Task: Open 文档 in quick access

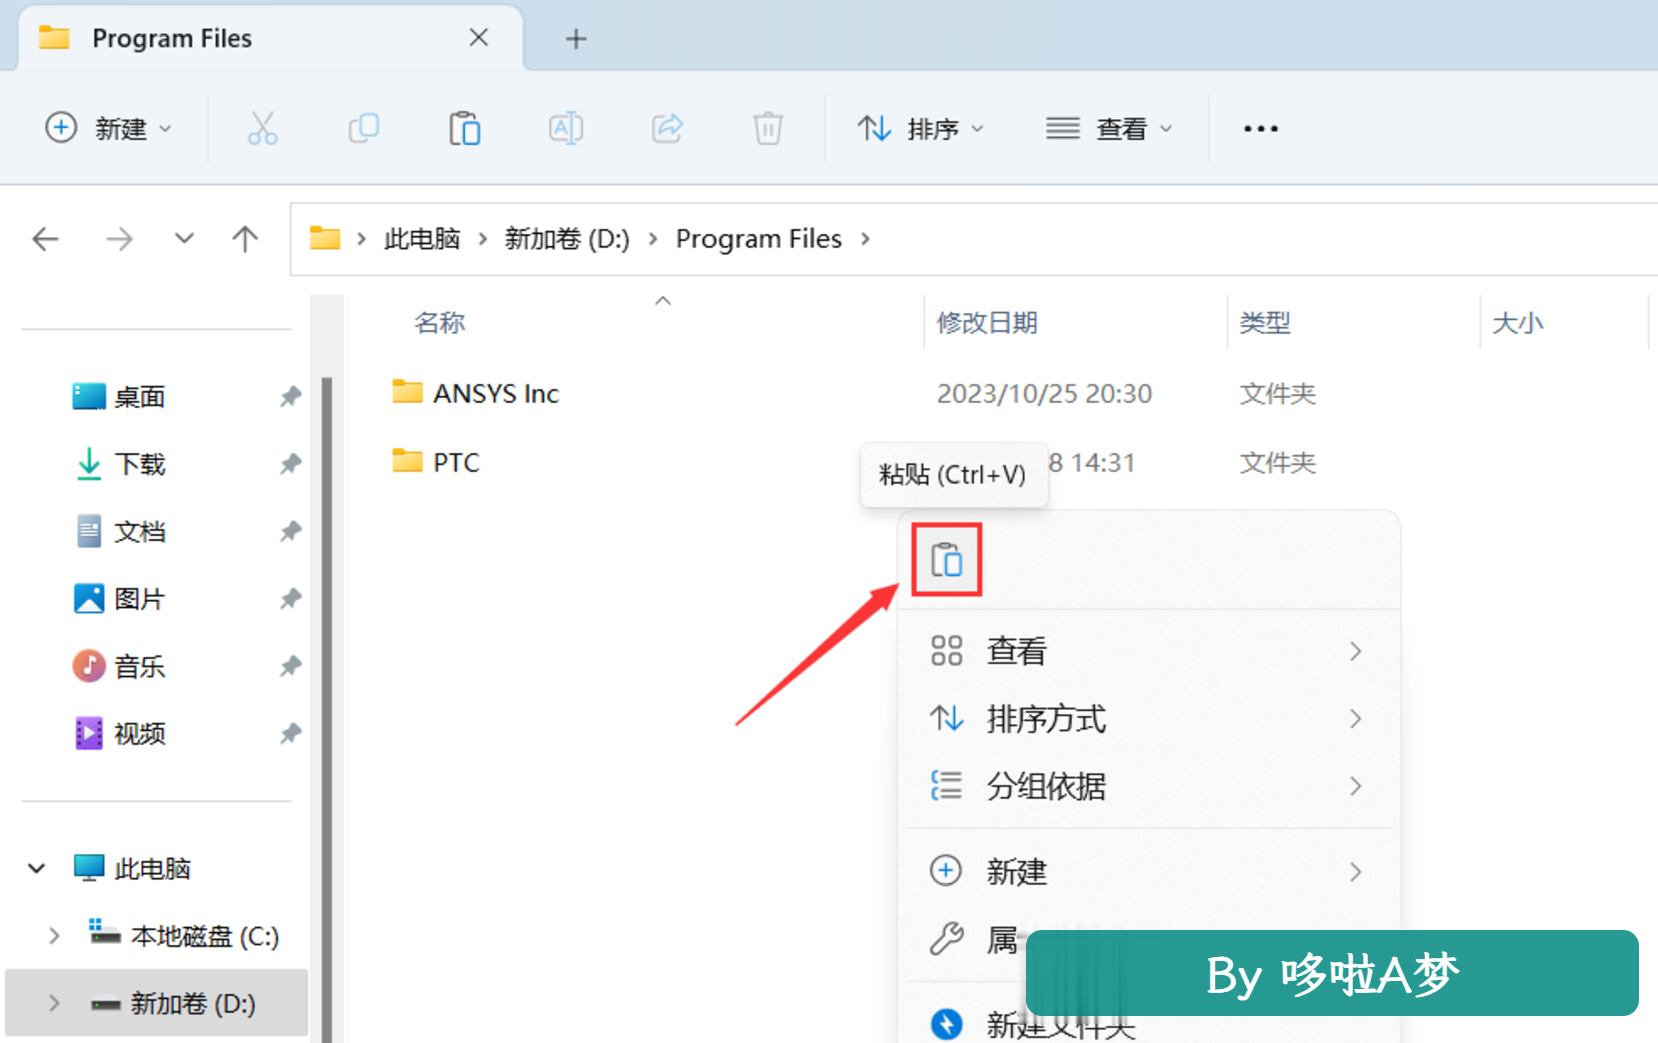Action: click(139, 531)
